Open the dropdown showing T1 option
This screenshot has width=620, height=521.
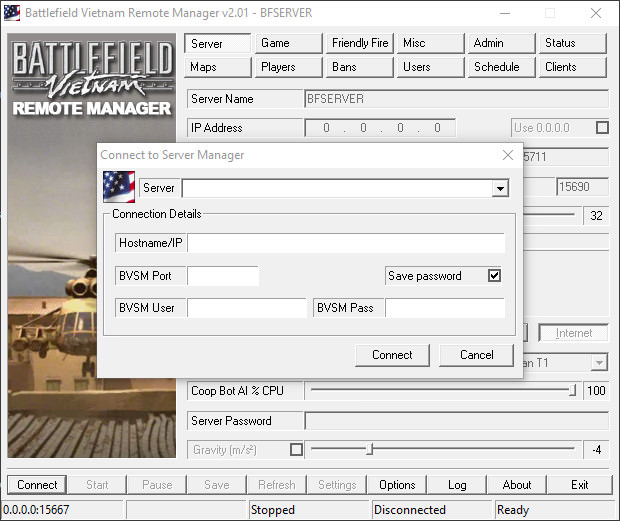598,363
